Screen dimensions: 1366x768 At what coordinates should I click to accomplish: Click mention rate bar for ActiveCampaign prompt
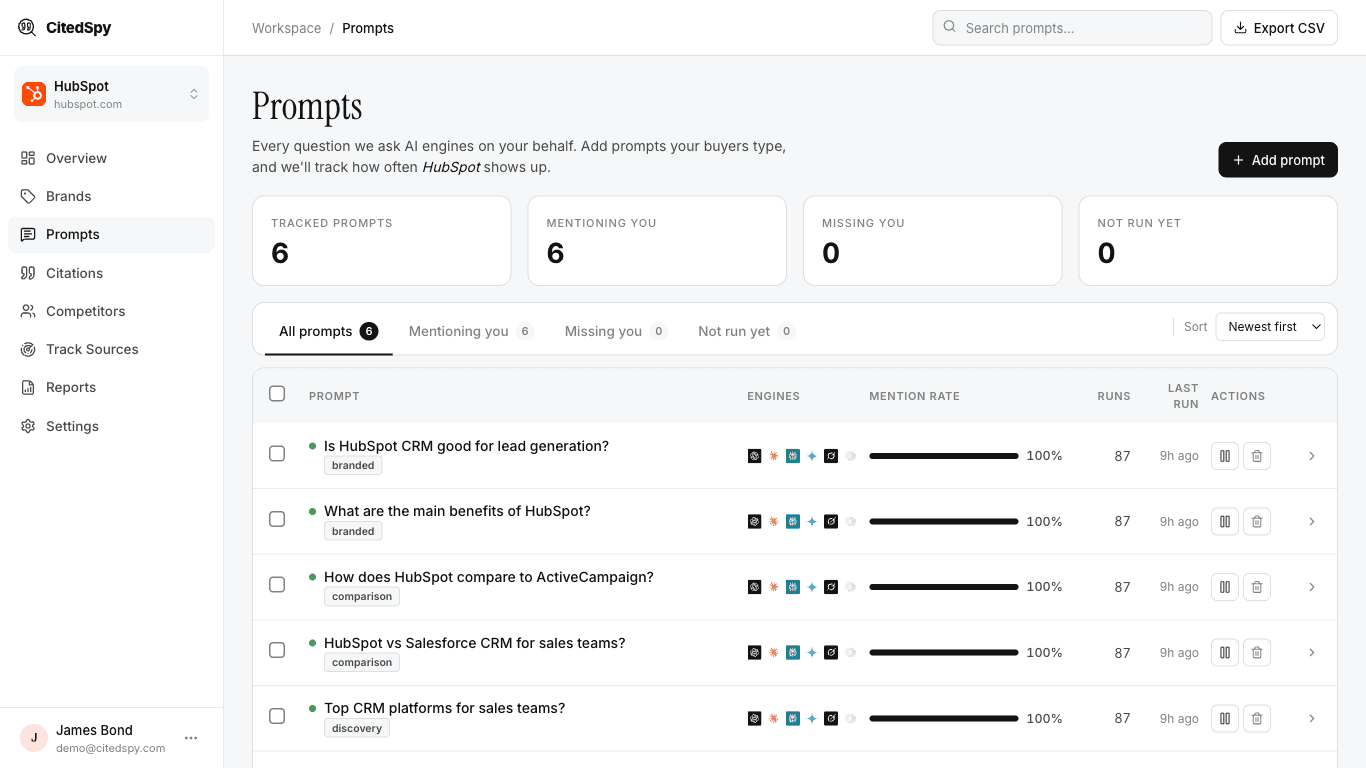(x=944, y=587)
